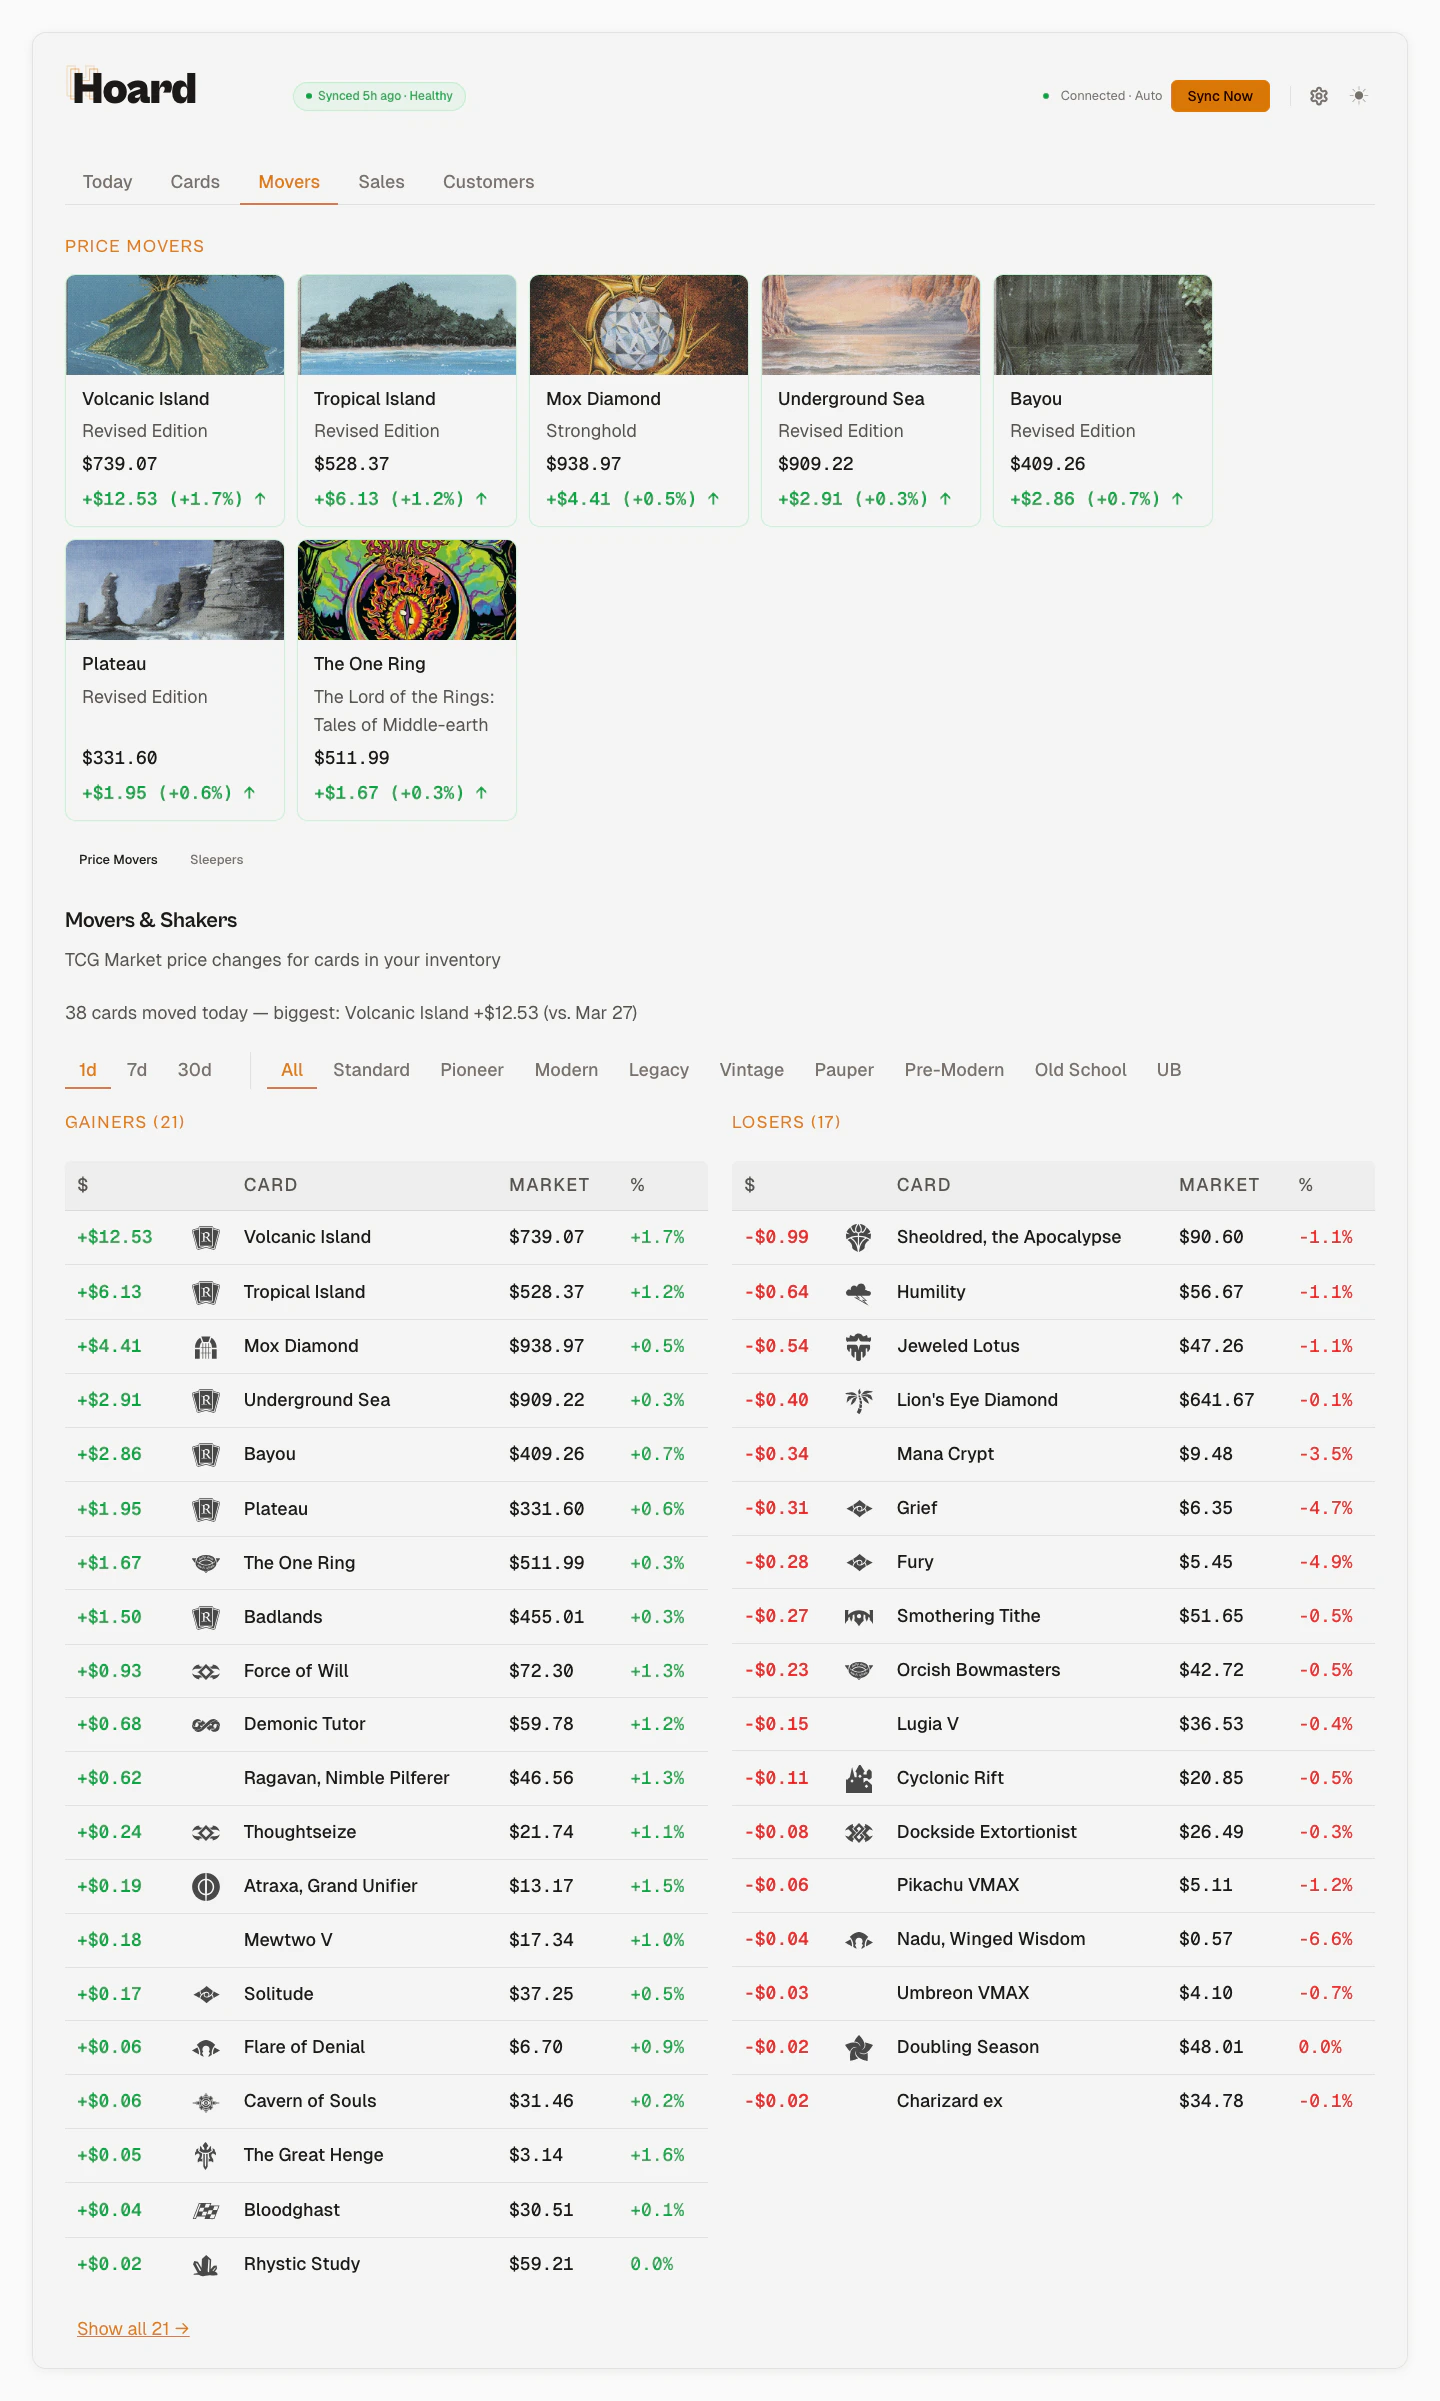Filter by Modern format
This screenshot has height=2401, width=1440.
[566, 1070]
